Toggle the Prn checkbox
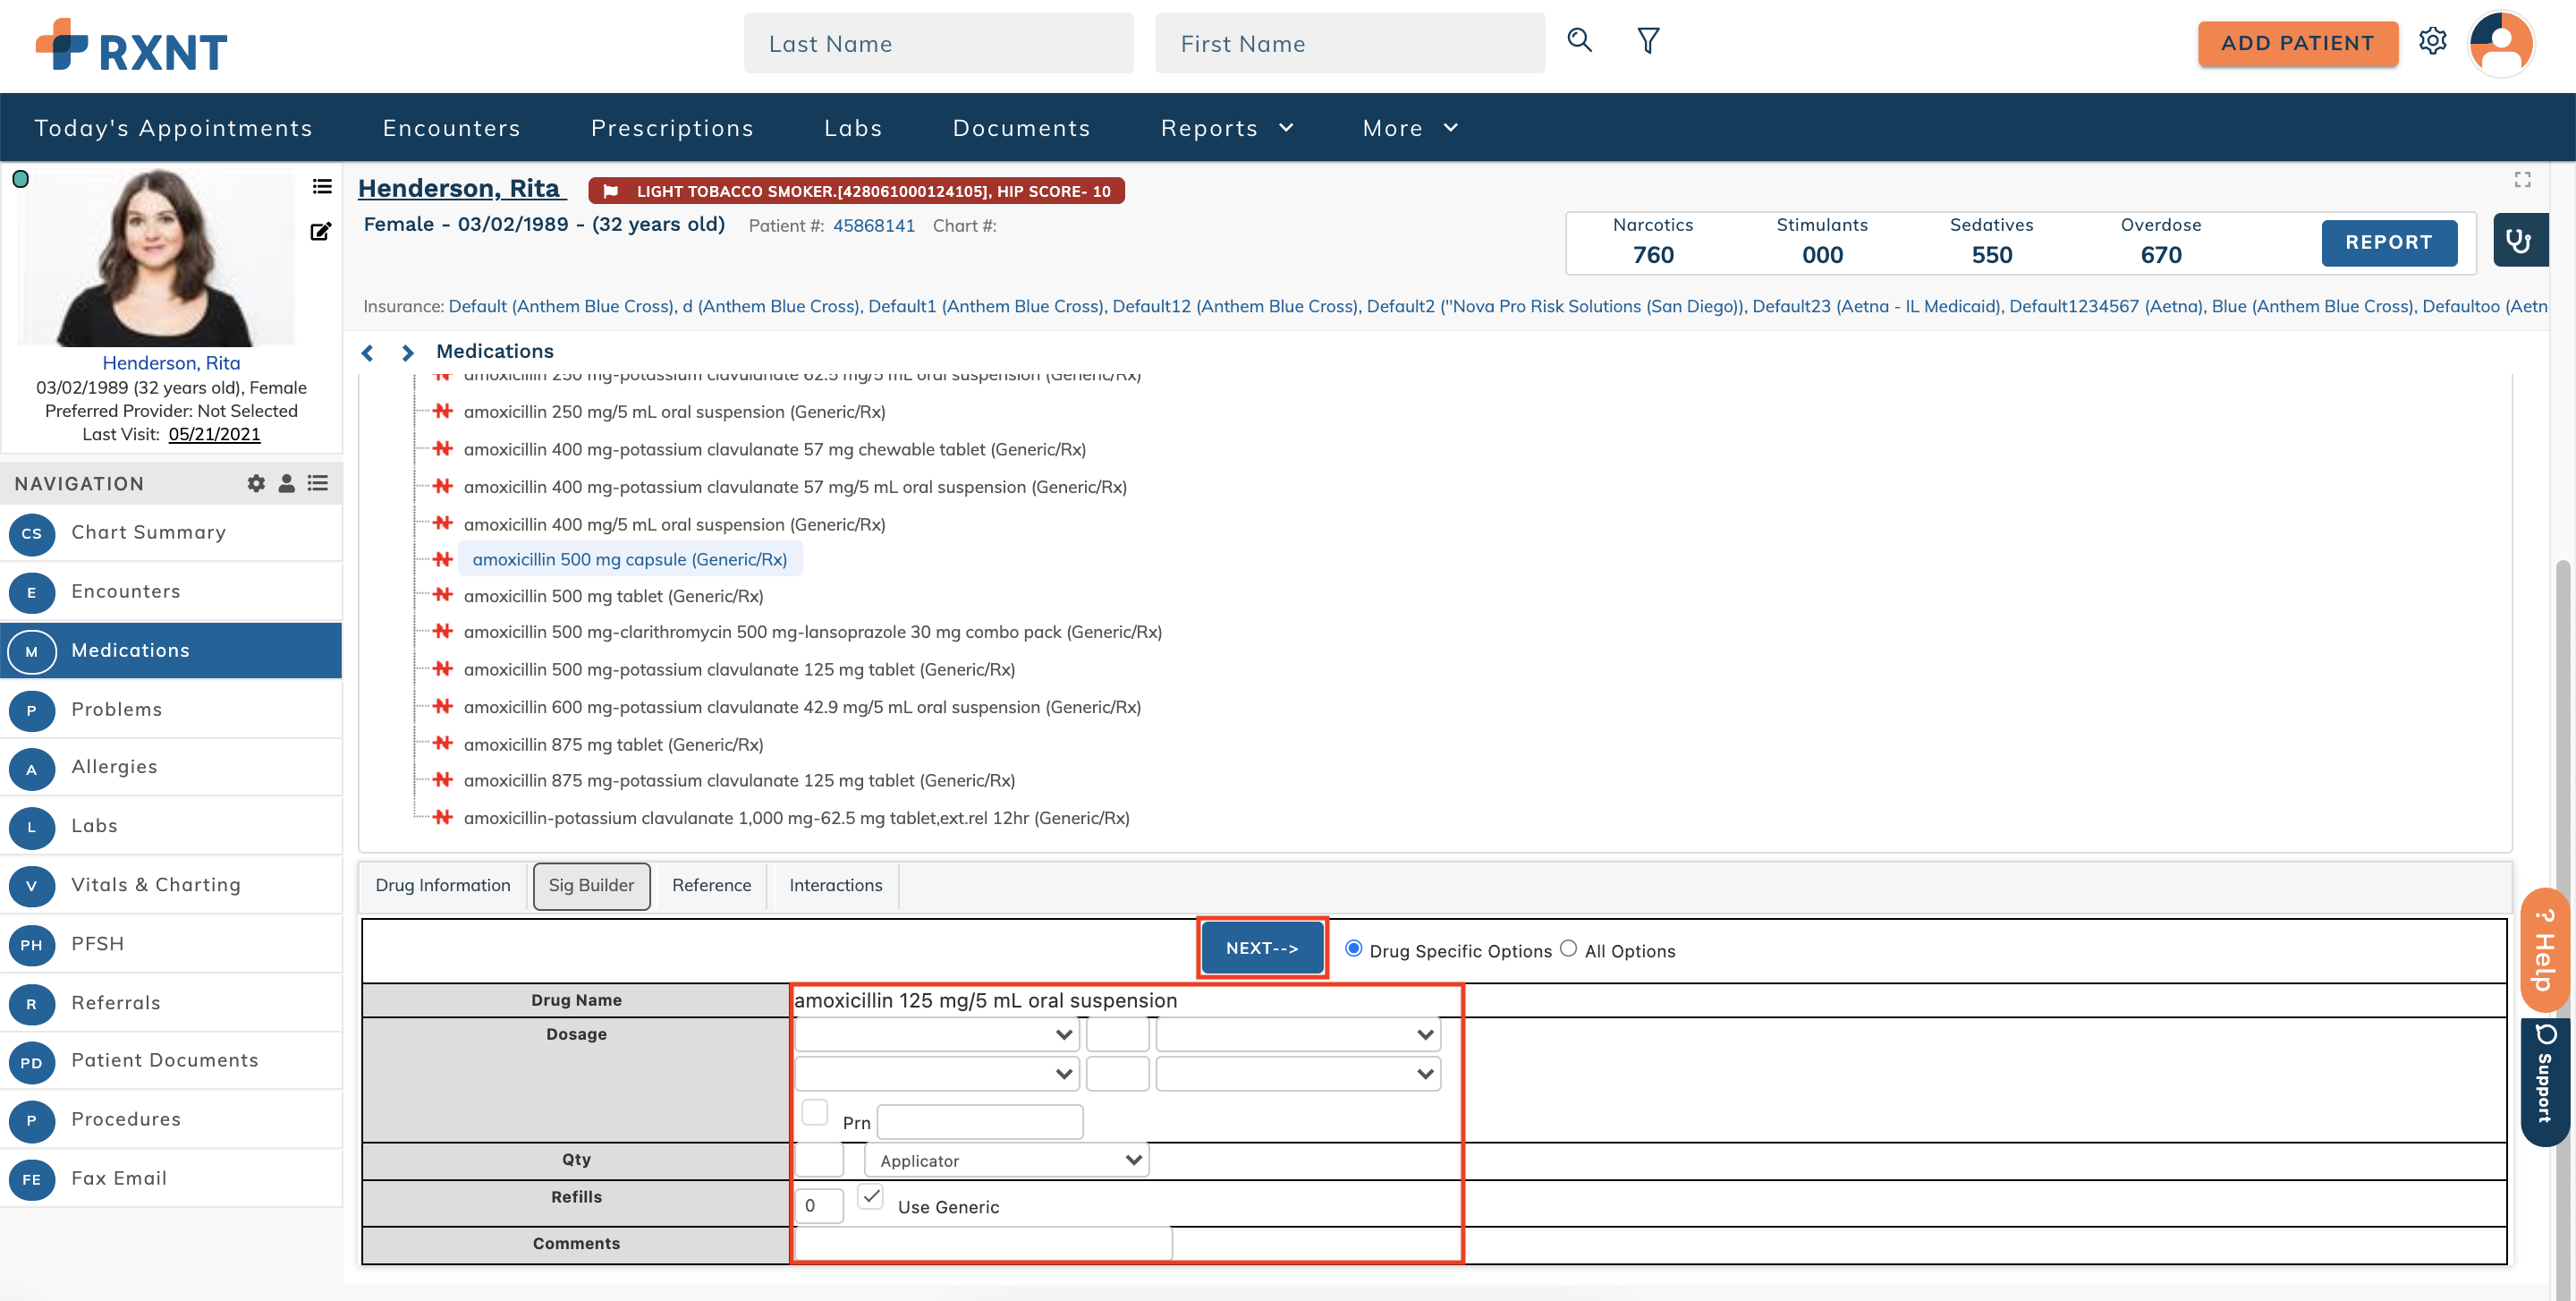The height and width of the screenshot is (1301, 2576). 815,1112
